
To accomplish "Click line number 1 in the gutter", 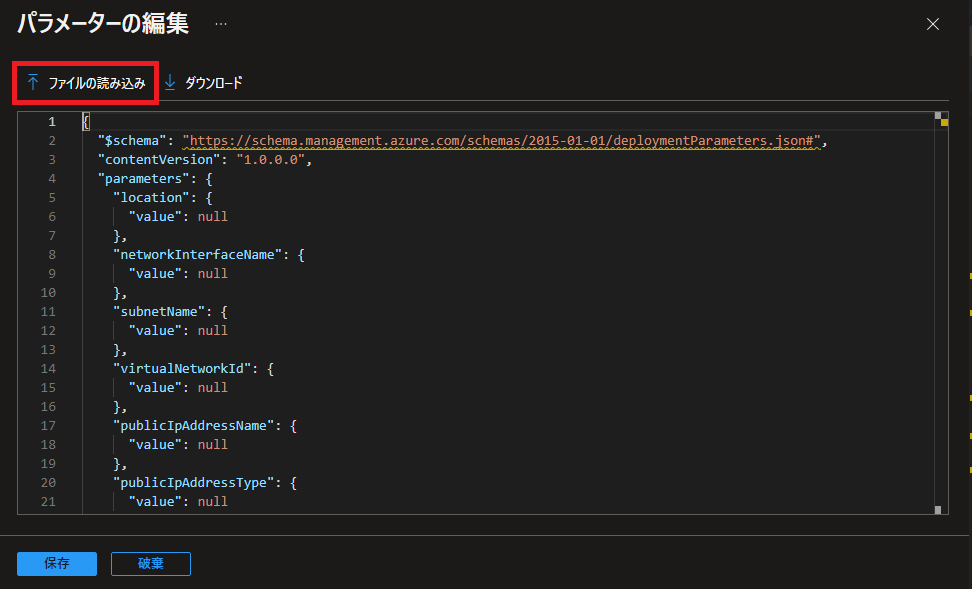I will point(51,122).
